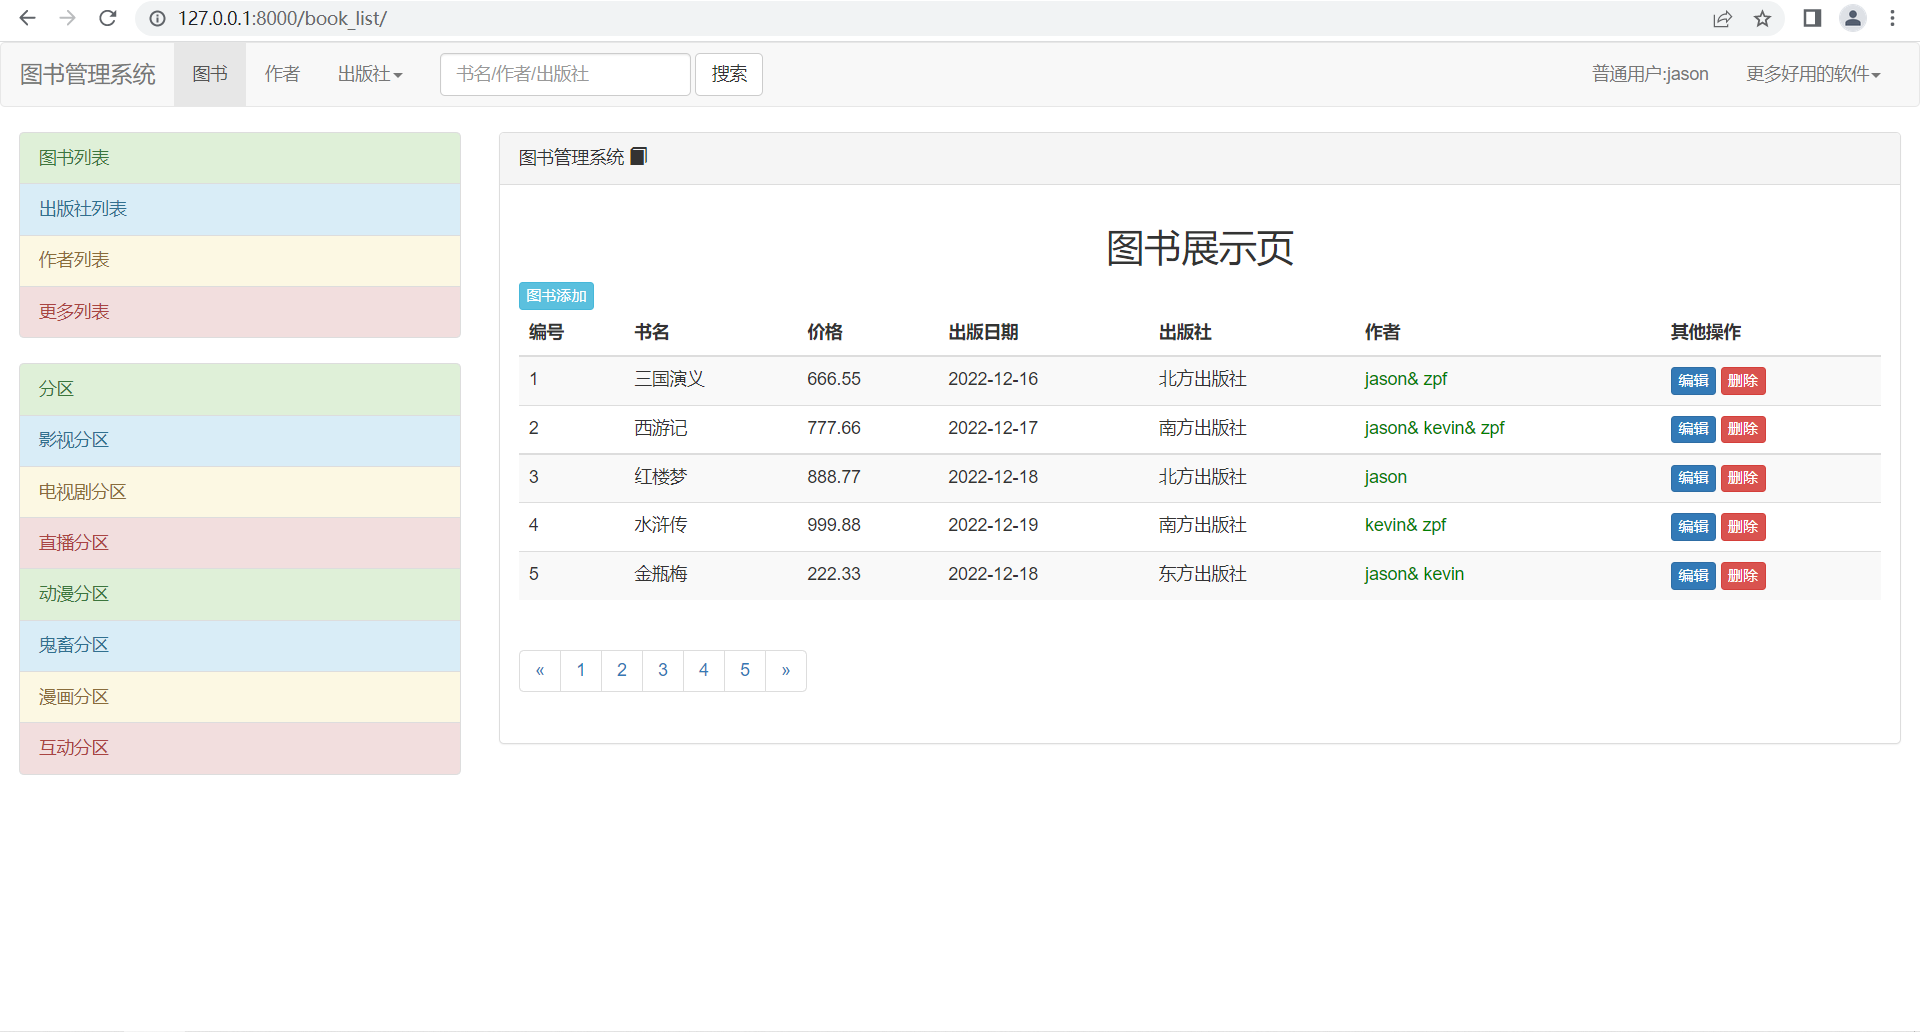
Task: Click the 普通用户:jason link
Action: point(1650,74)
